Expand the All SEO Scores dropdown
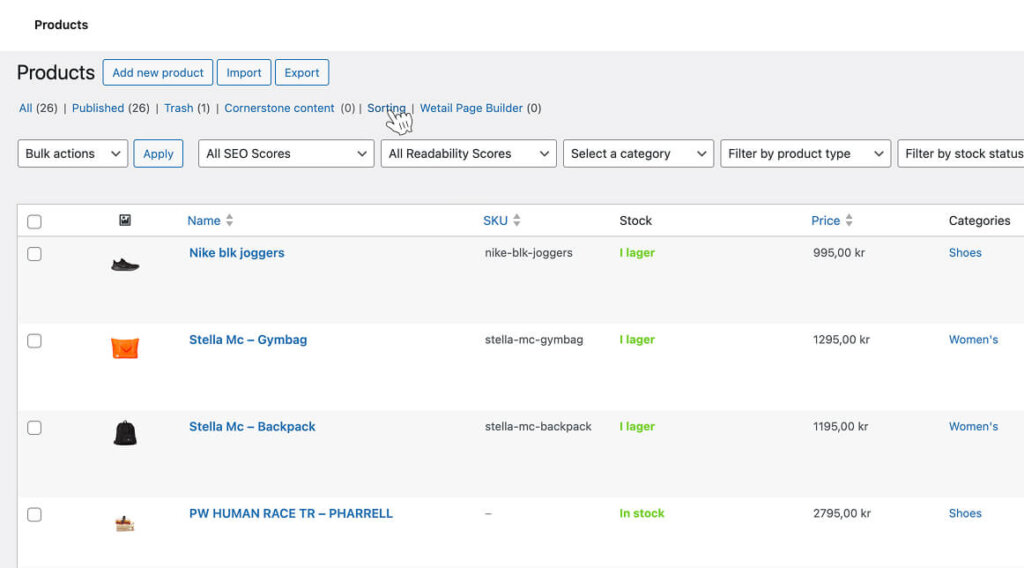The height and width of the screenshot is (568, 1024). click(287, 154)
